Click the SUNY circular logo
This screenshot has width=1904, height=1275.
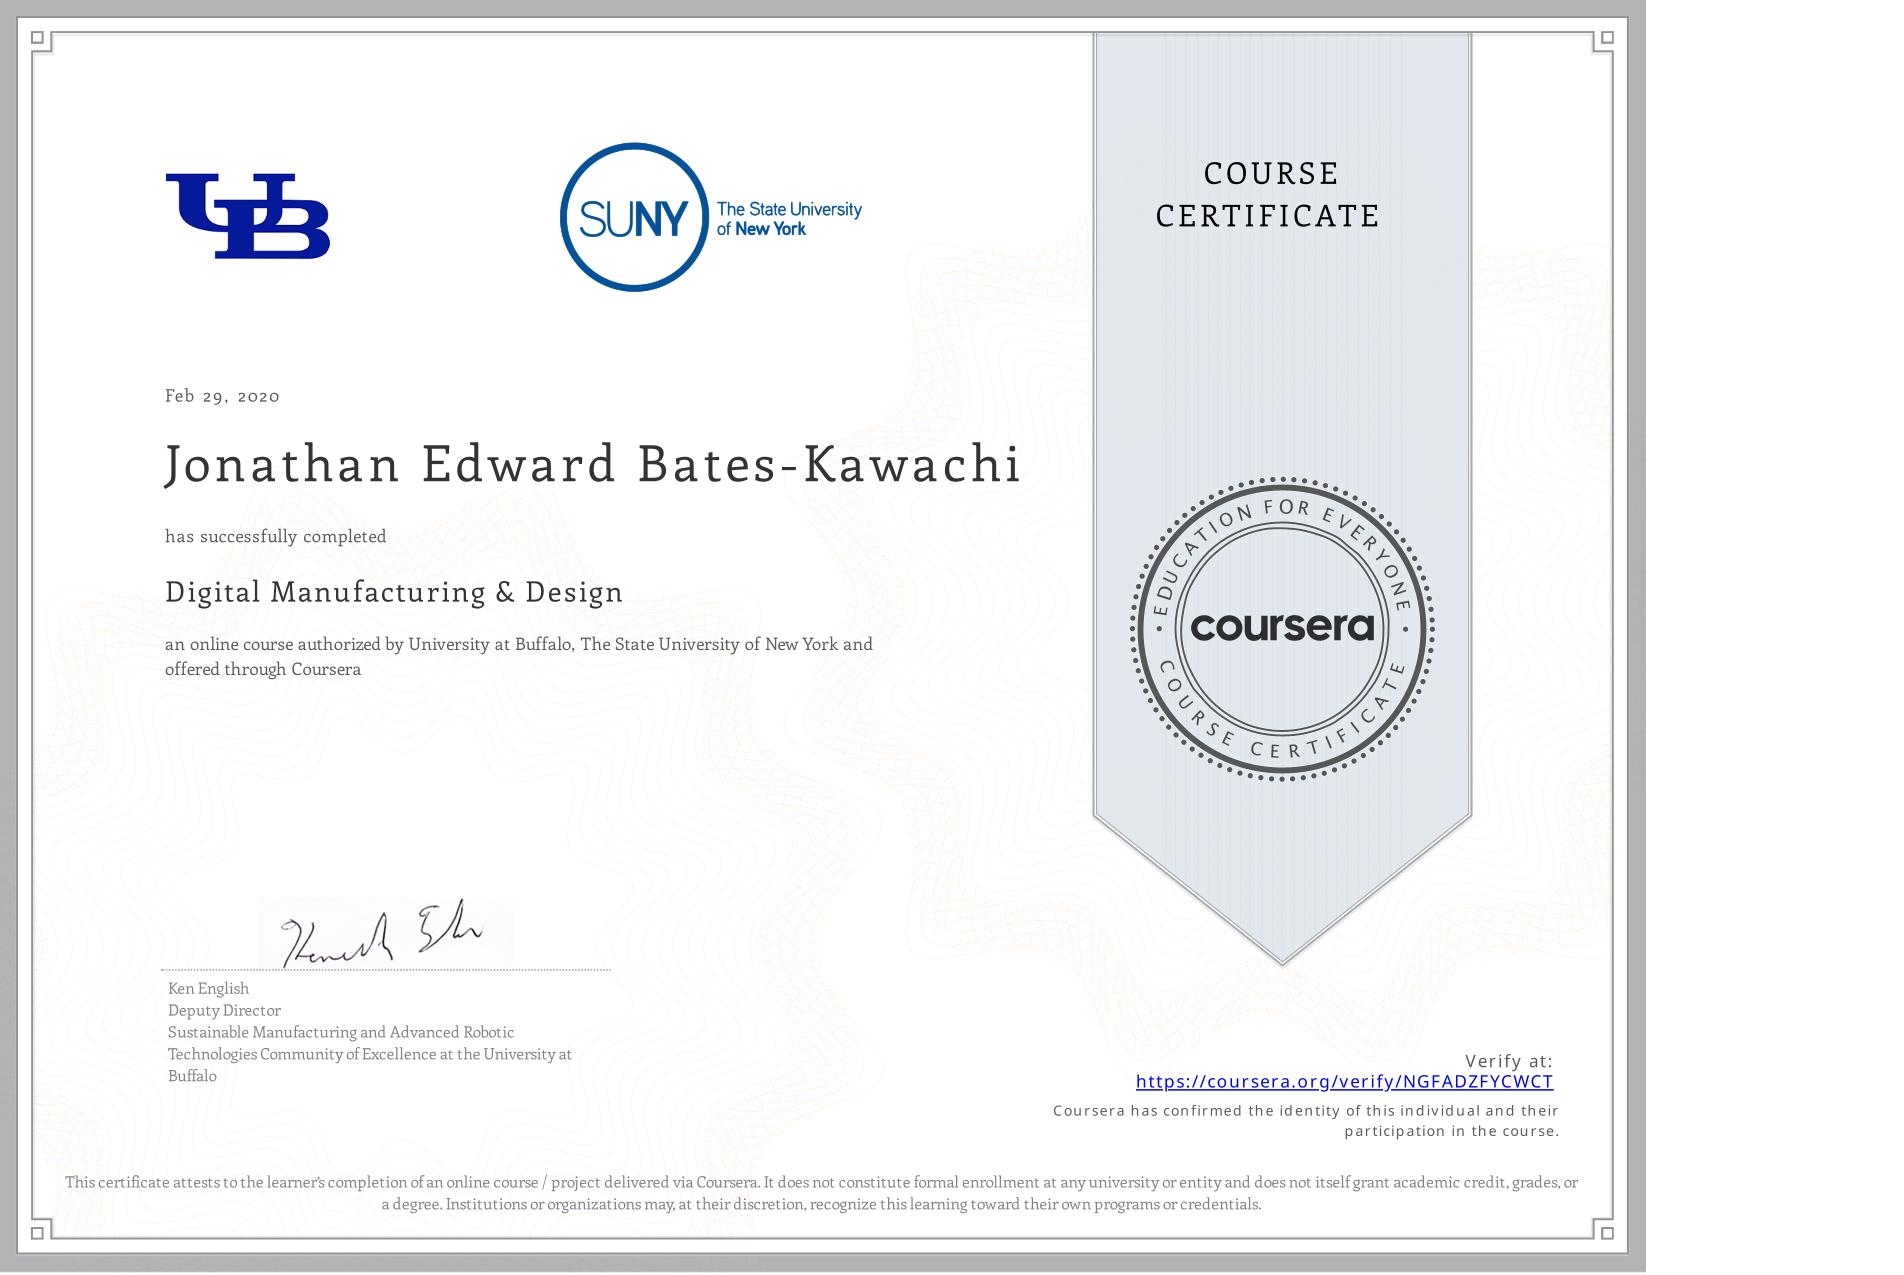coord(634,217)
